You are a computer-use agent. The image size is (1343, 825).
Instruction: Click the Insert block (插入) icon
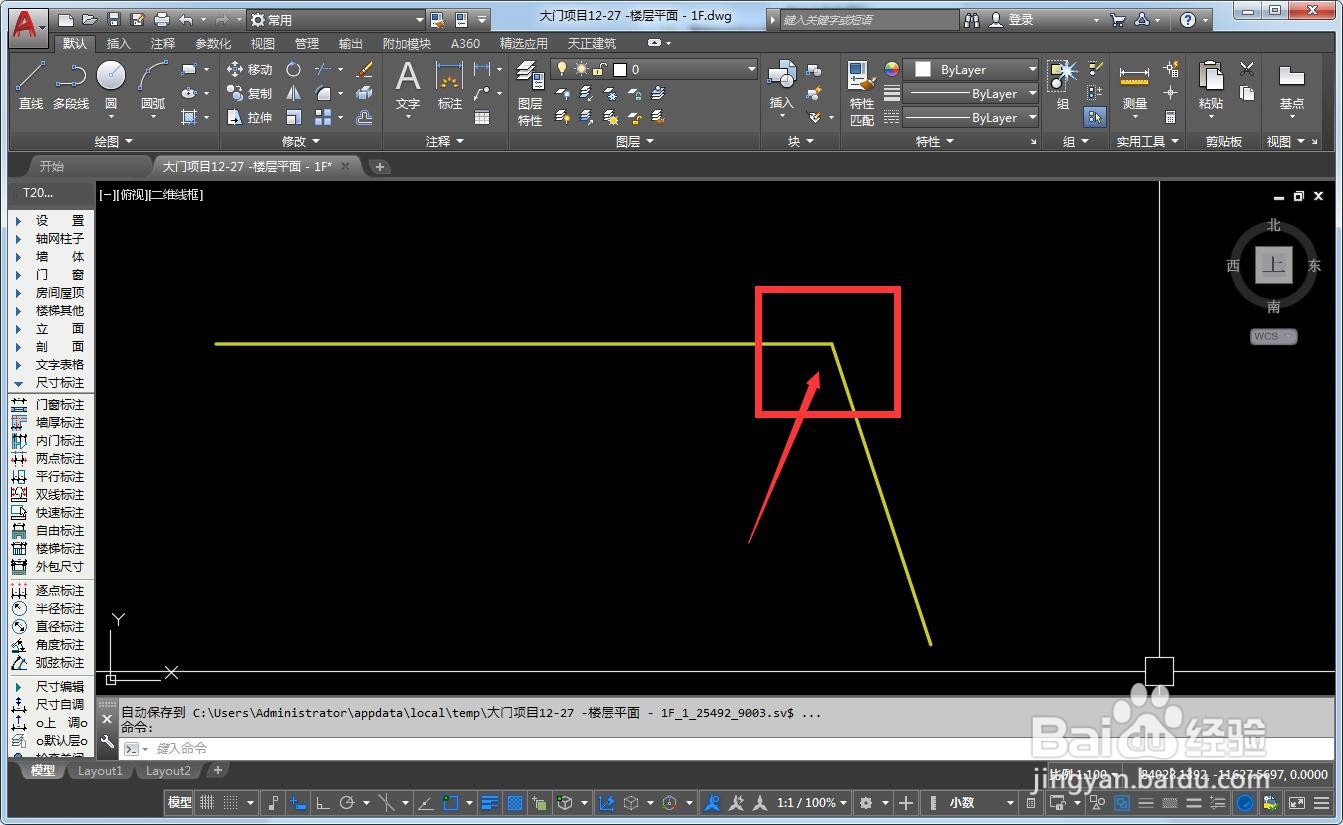tap(781, 85)
